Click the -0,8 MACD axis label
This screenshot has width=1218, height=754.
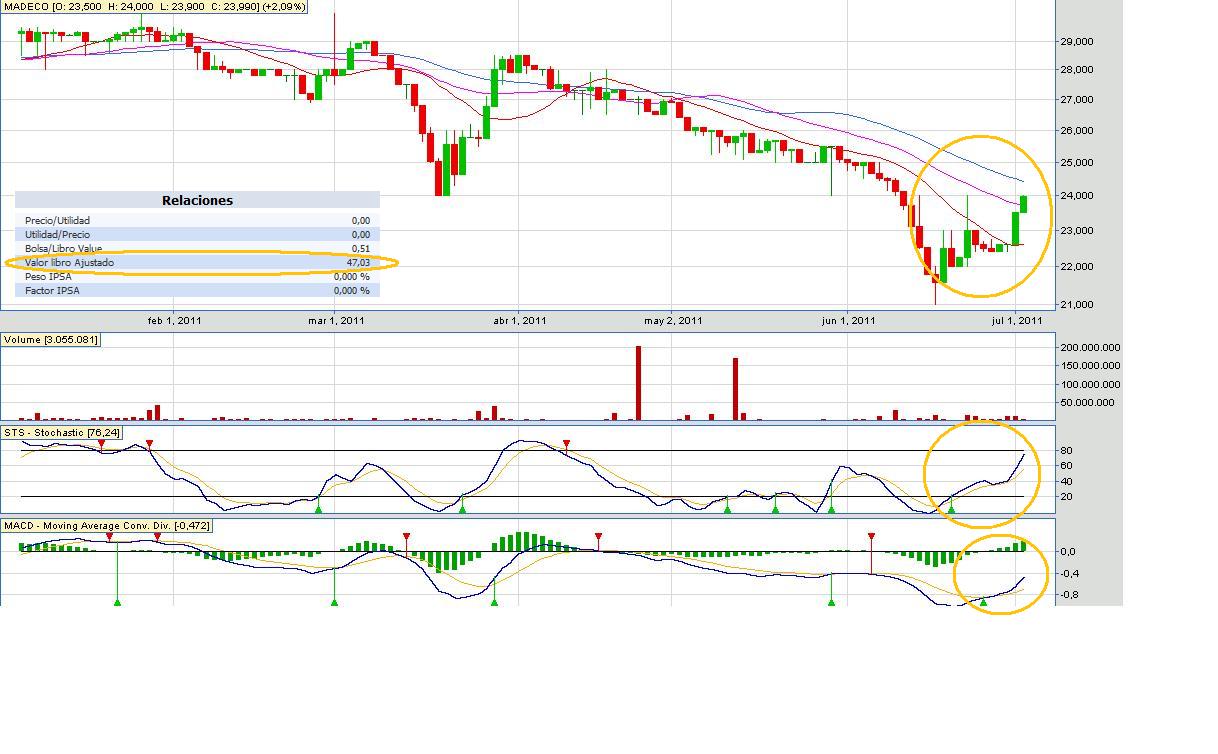[x=1069, y=595]
